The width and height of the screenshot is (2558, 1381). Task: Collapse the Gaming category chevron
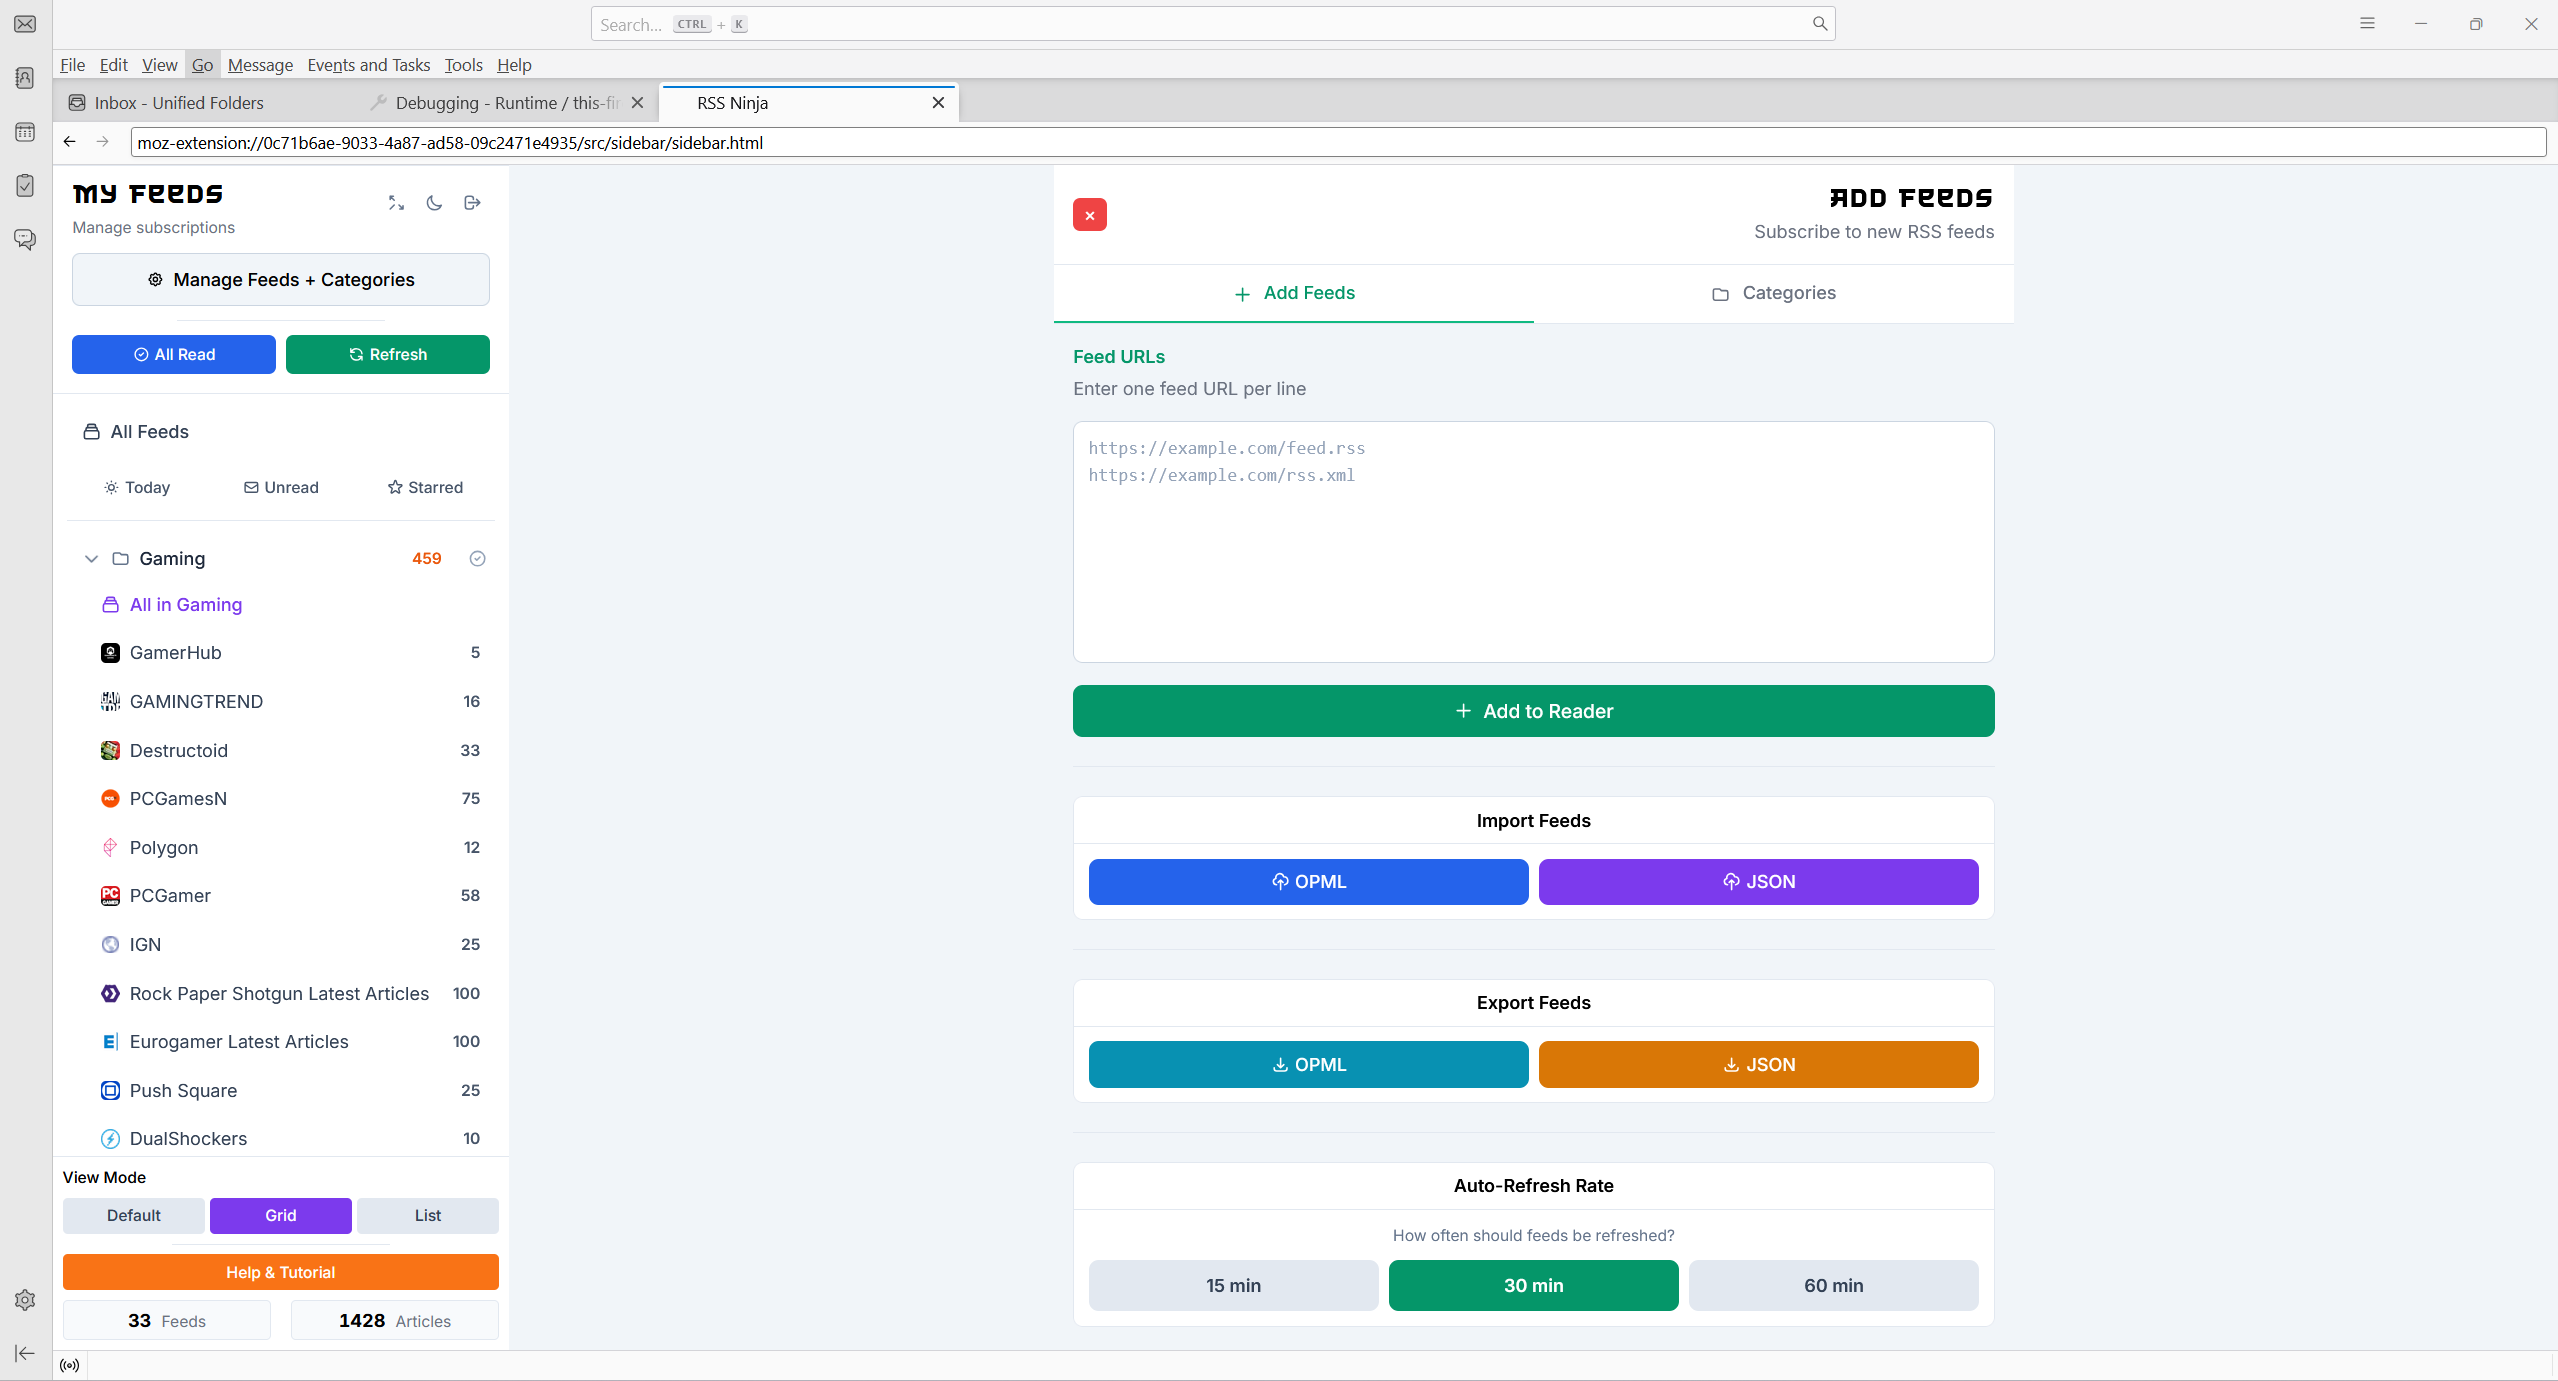91,559
